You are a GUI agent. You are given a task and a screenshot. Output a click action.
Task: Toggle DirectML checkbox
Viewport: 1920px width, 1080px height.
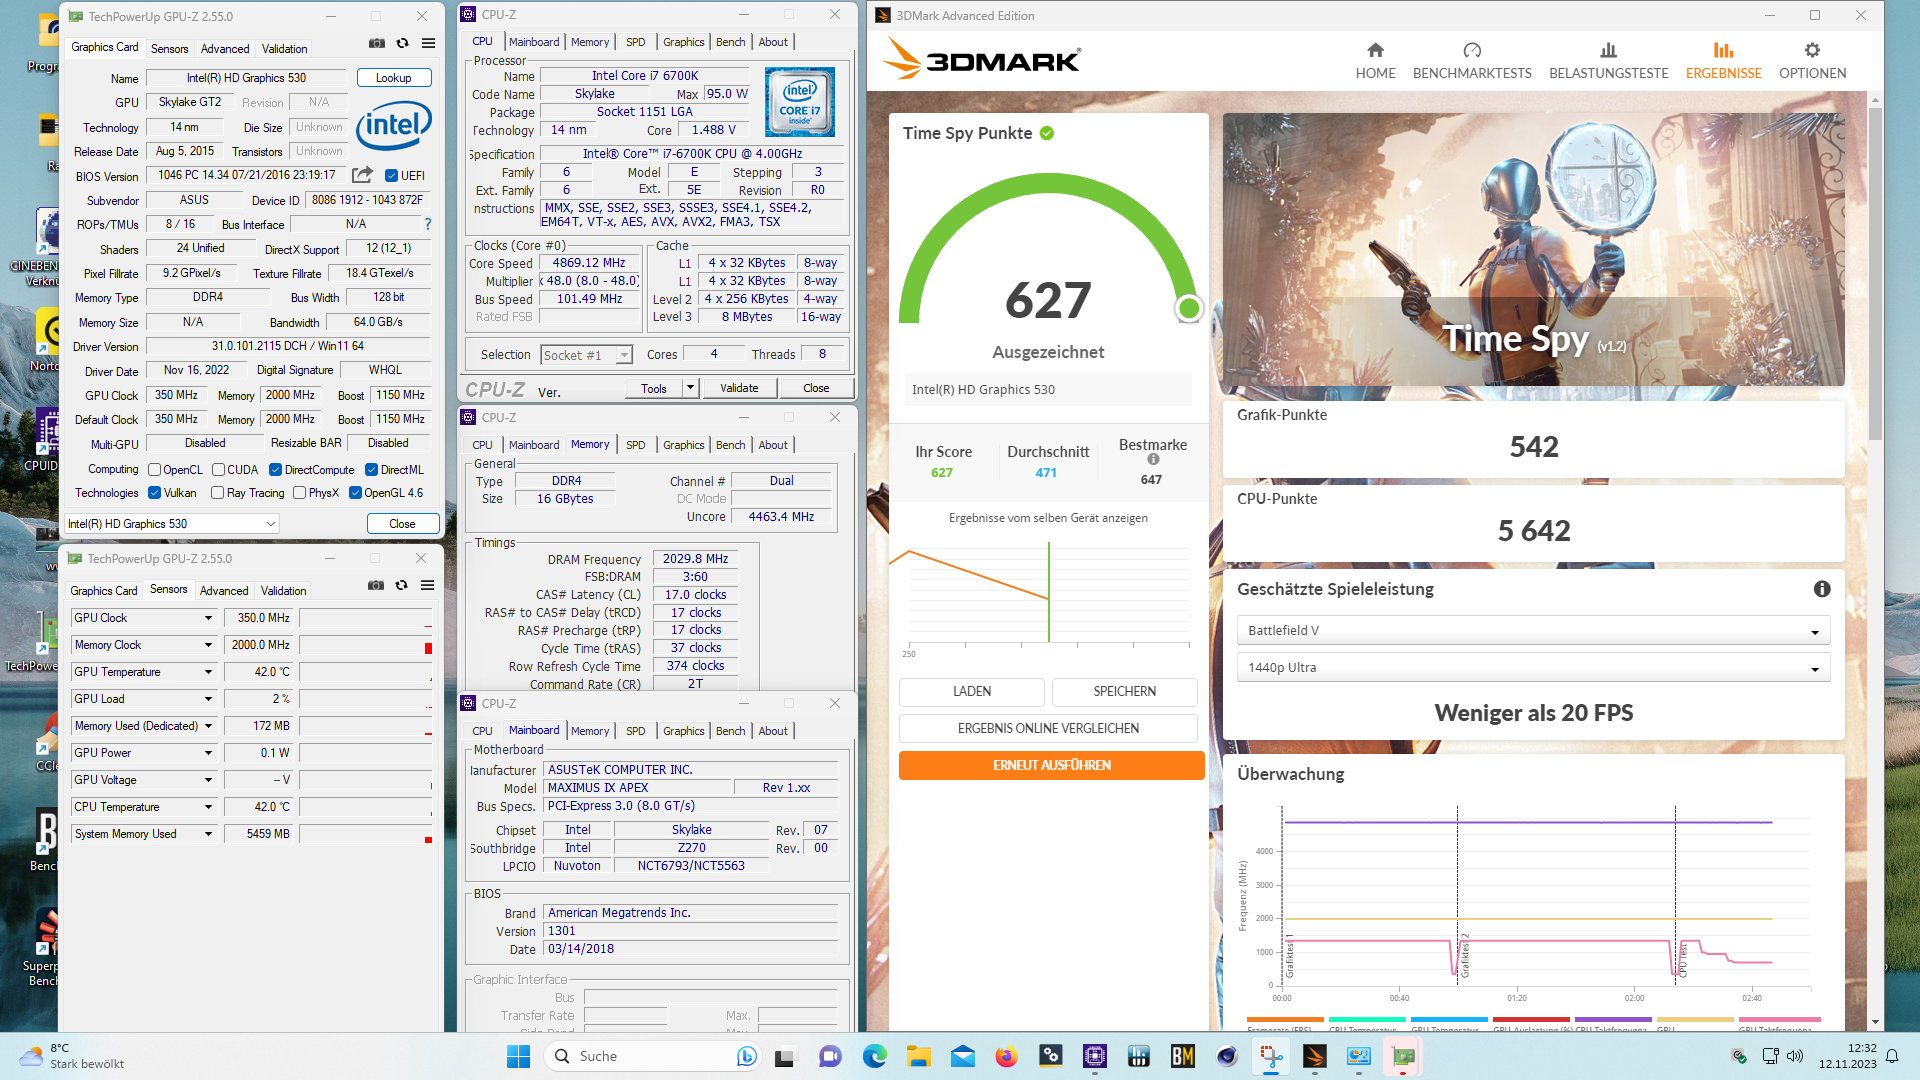[x=371, y=470]
